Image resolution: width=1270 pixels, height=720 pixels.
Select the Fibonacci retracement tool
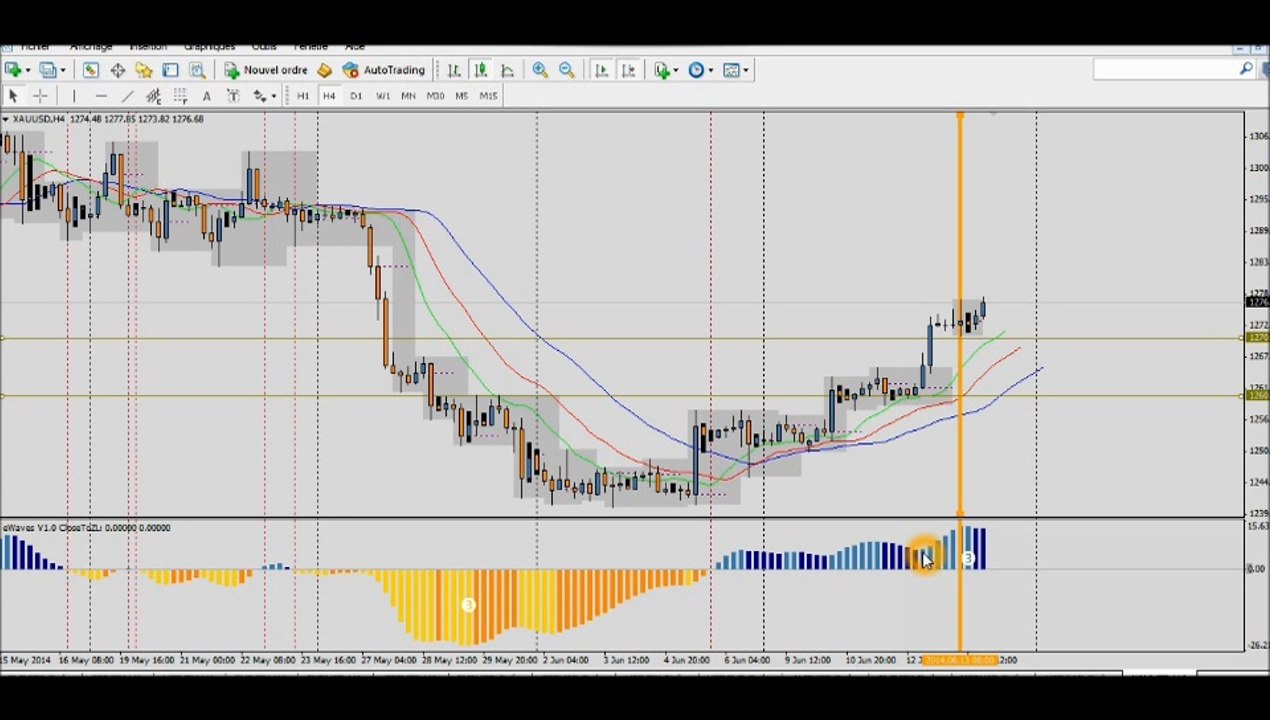click(180, 96)
